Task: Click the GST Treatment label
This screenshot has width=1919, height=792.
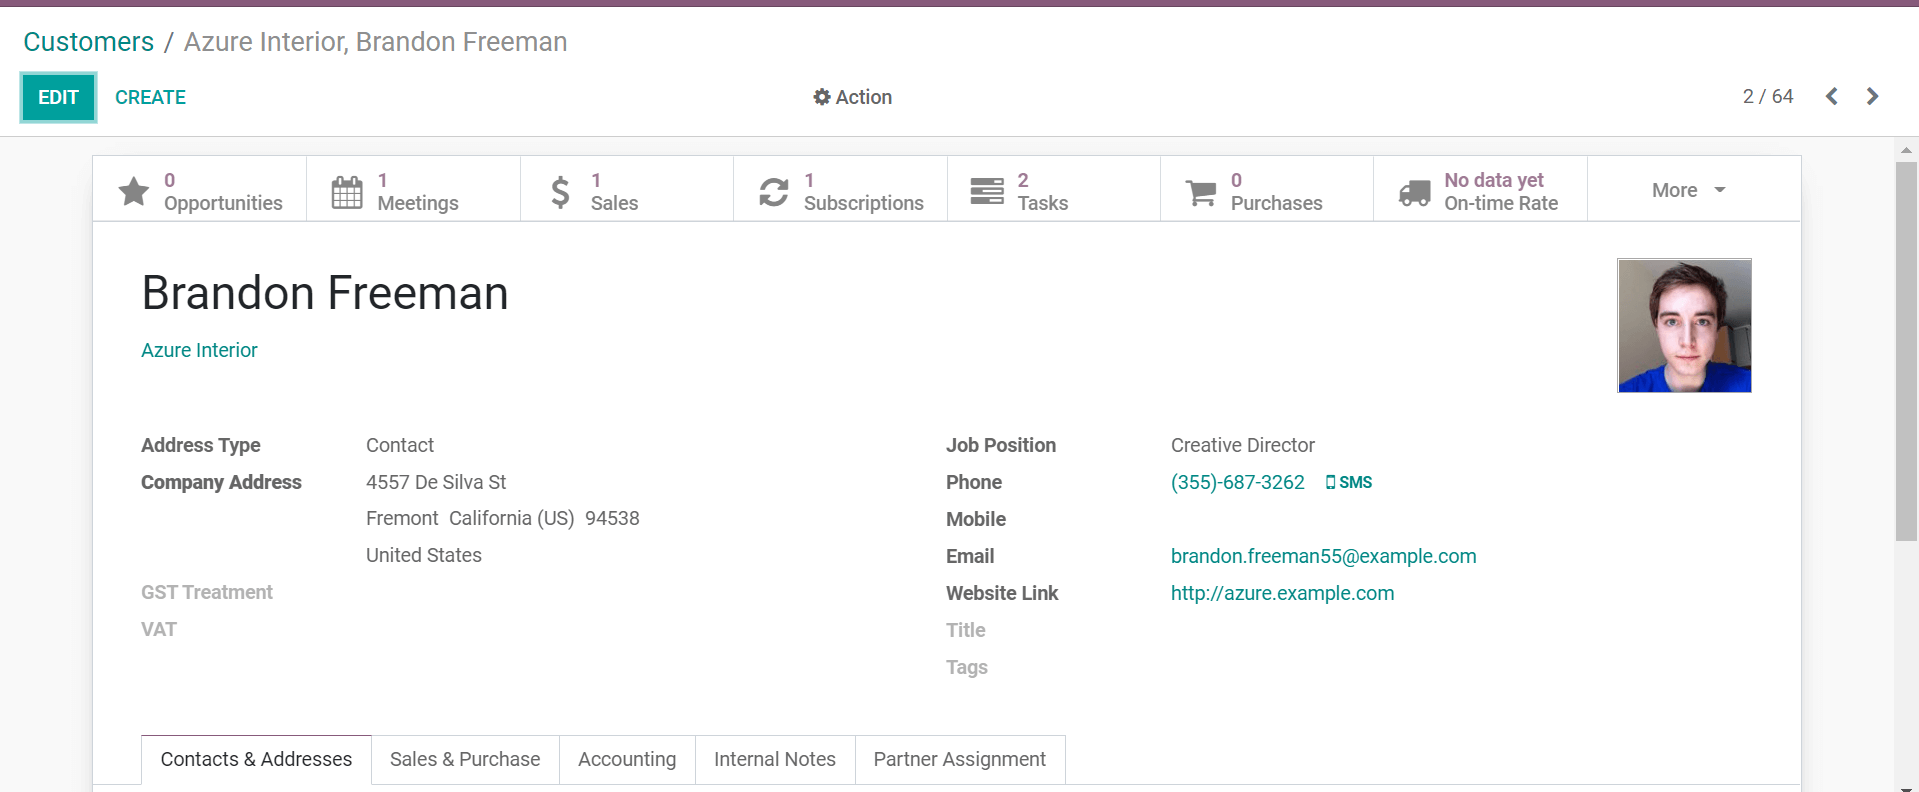Action: [x=207, y=592]
